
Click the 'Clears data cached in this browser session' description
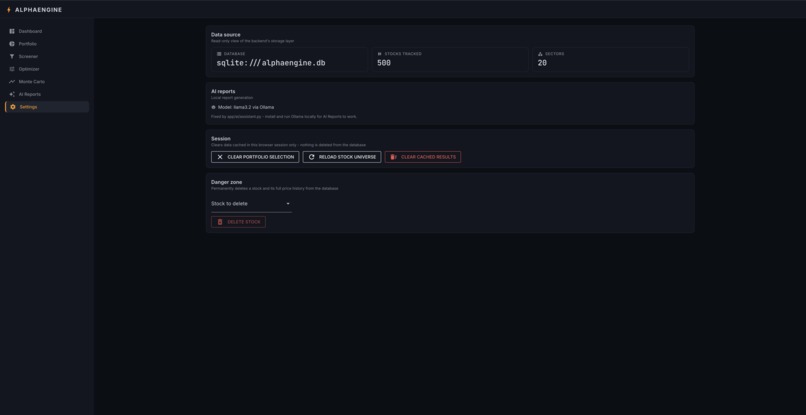pyautogui.click(x=288, y=145)
